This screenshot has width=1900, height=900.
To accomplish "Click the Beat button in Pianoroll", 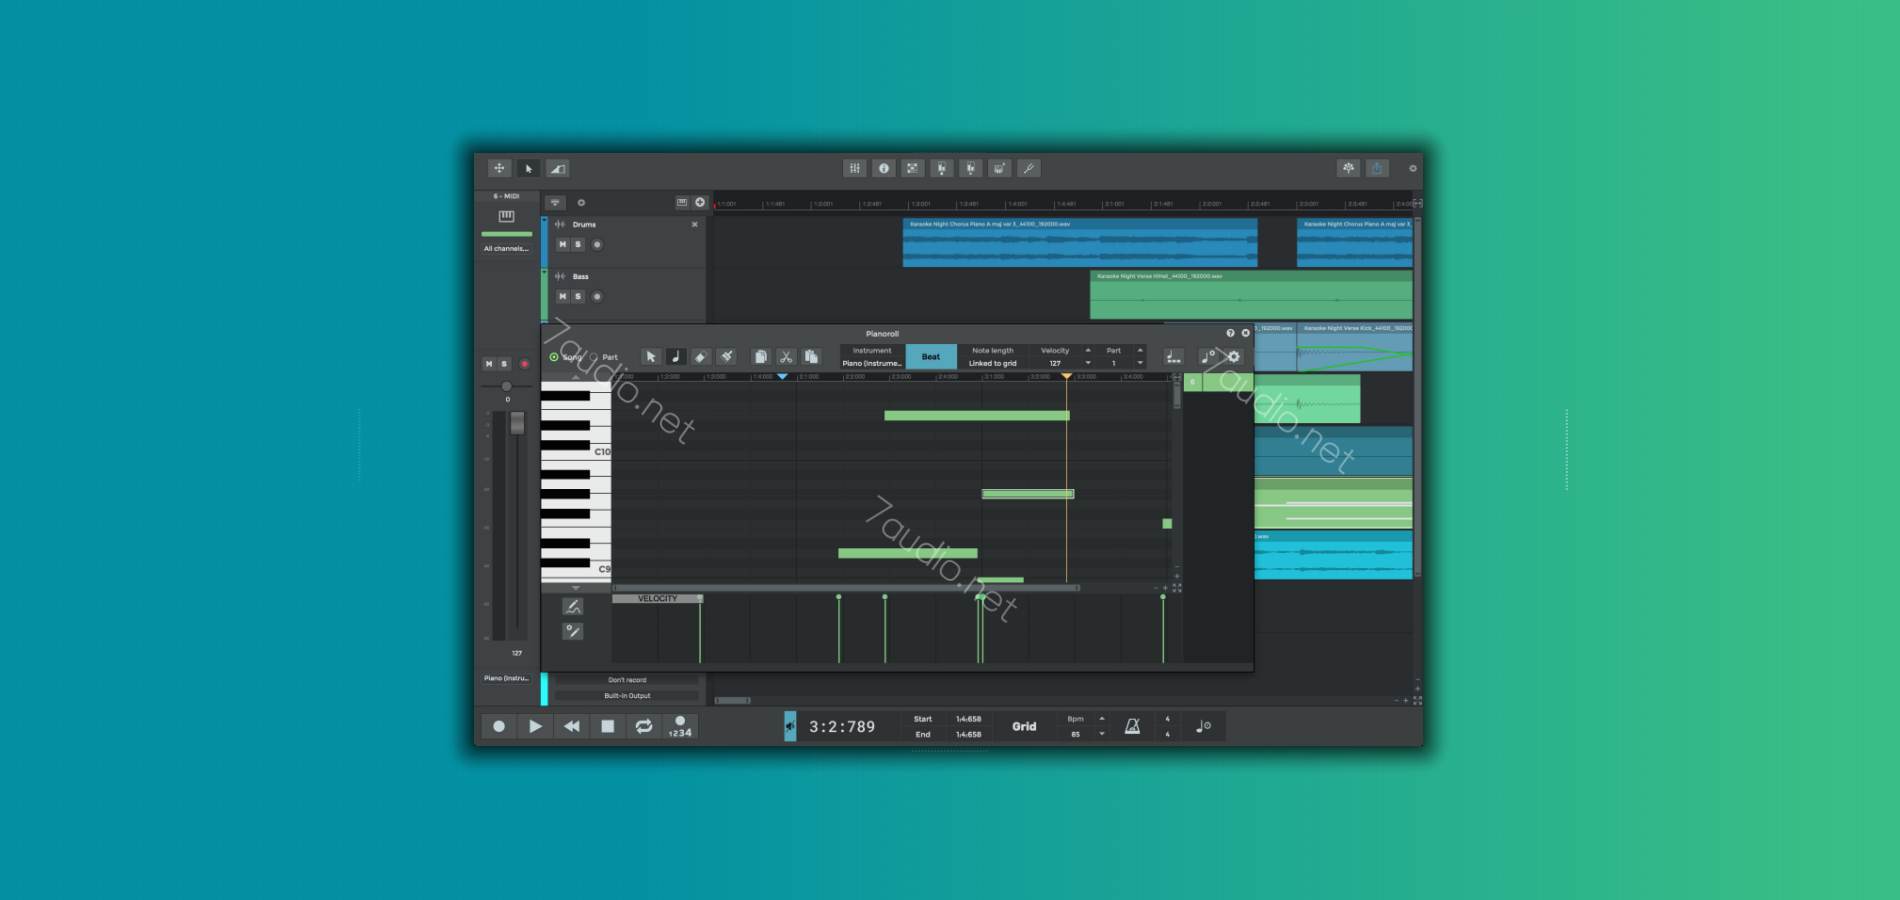I will (931, 357).
